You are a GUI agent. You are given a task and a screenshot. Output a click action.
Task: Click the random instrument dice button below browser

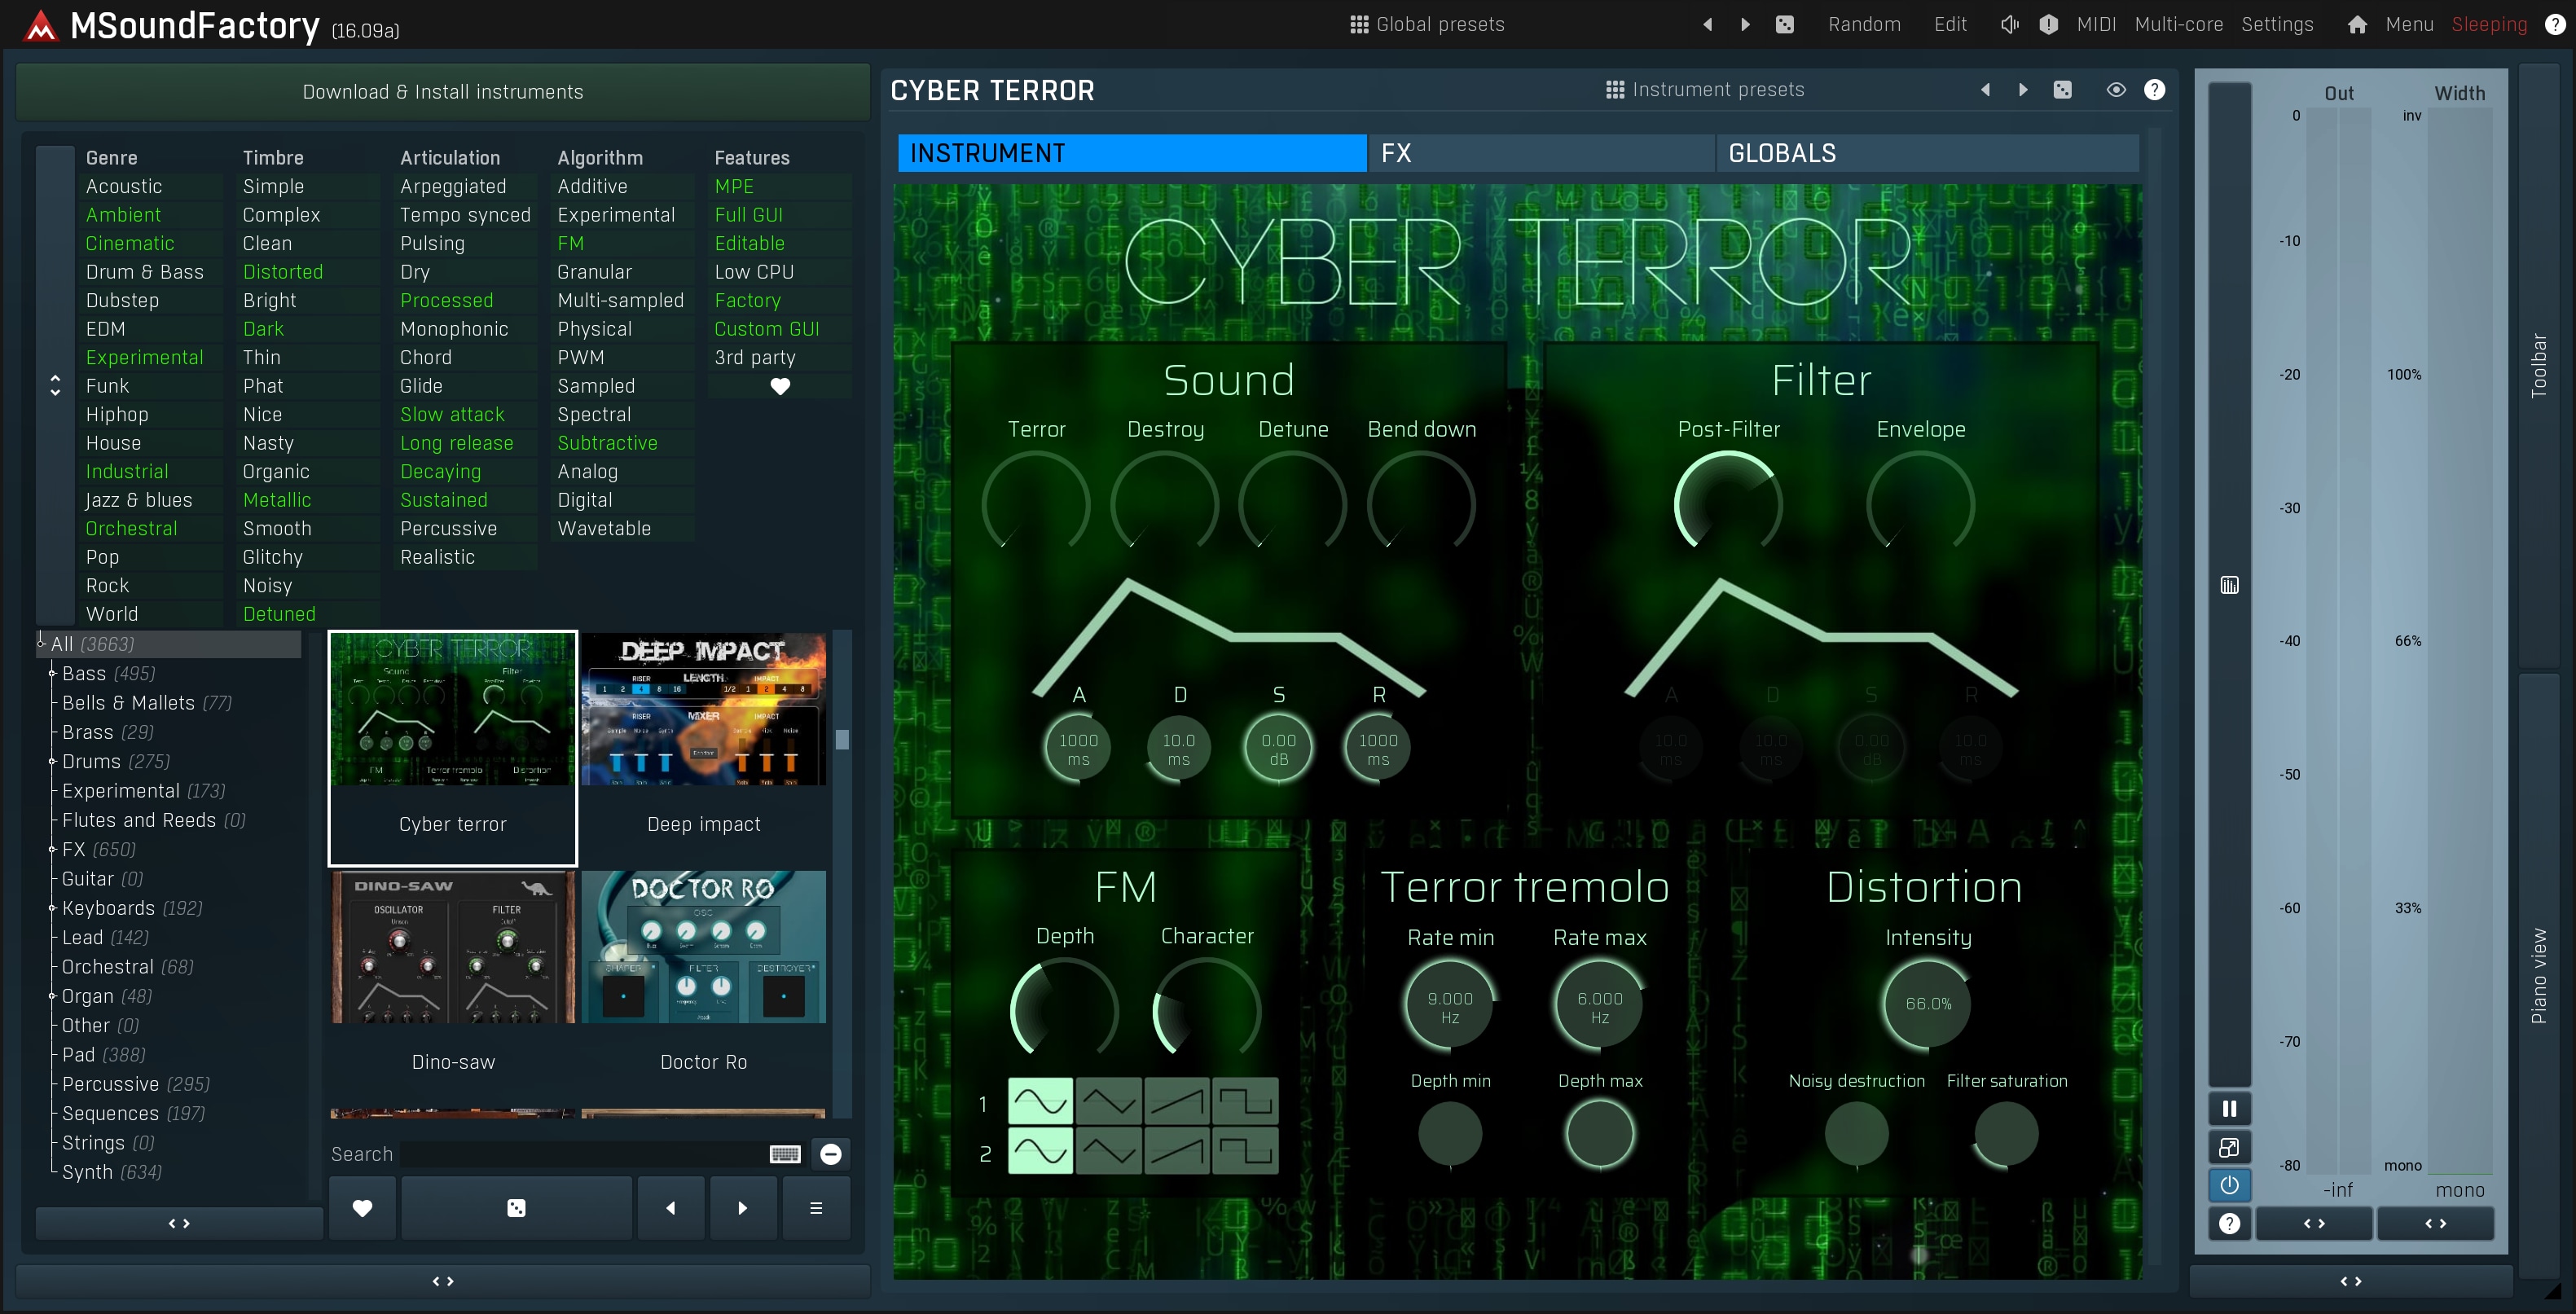click(516, 1208)
